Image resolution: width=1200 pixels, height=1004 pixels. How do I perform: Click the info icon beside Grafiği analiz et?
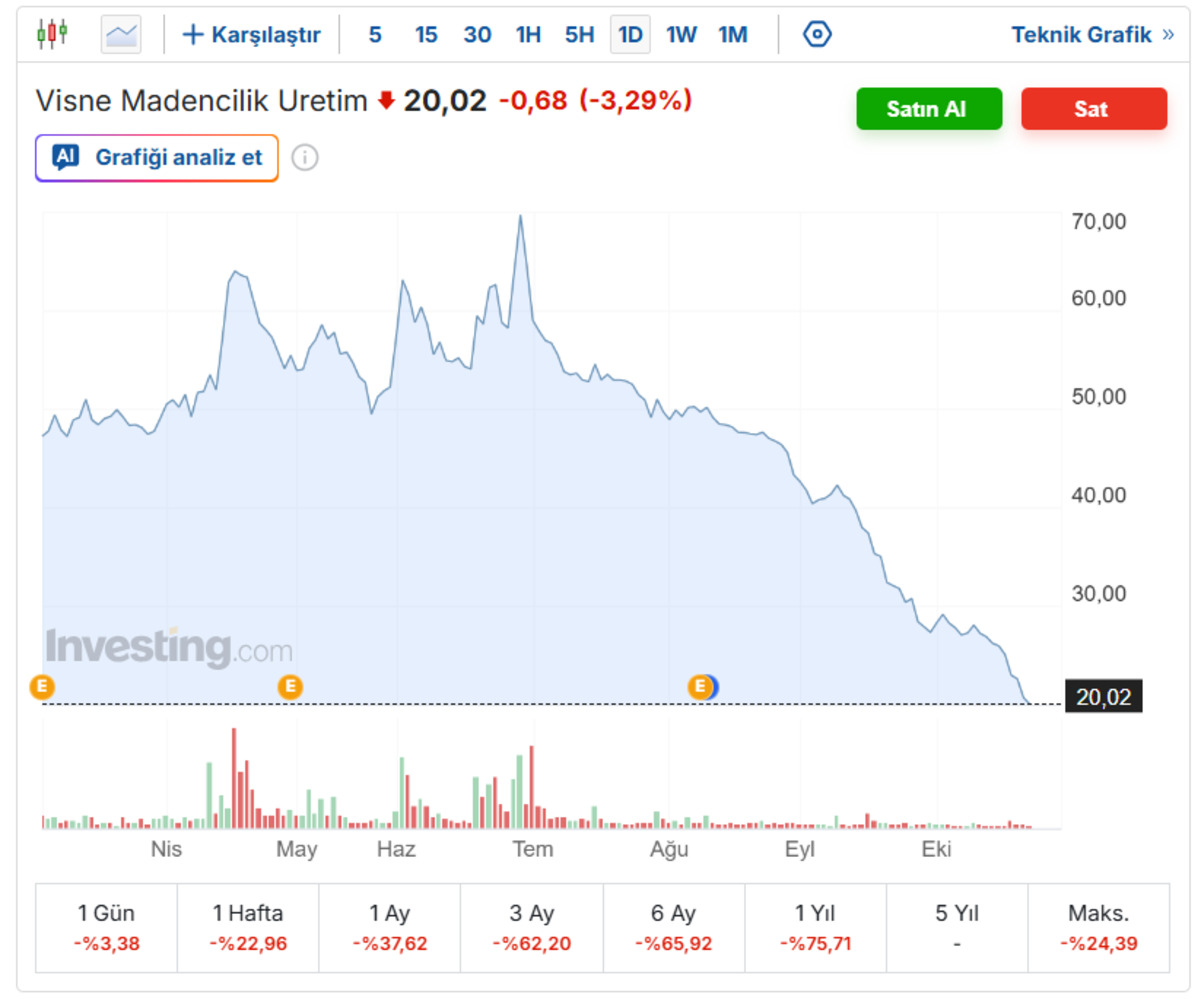(x=305, y=157)
